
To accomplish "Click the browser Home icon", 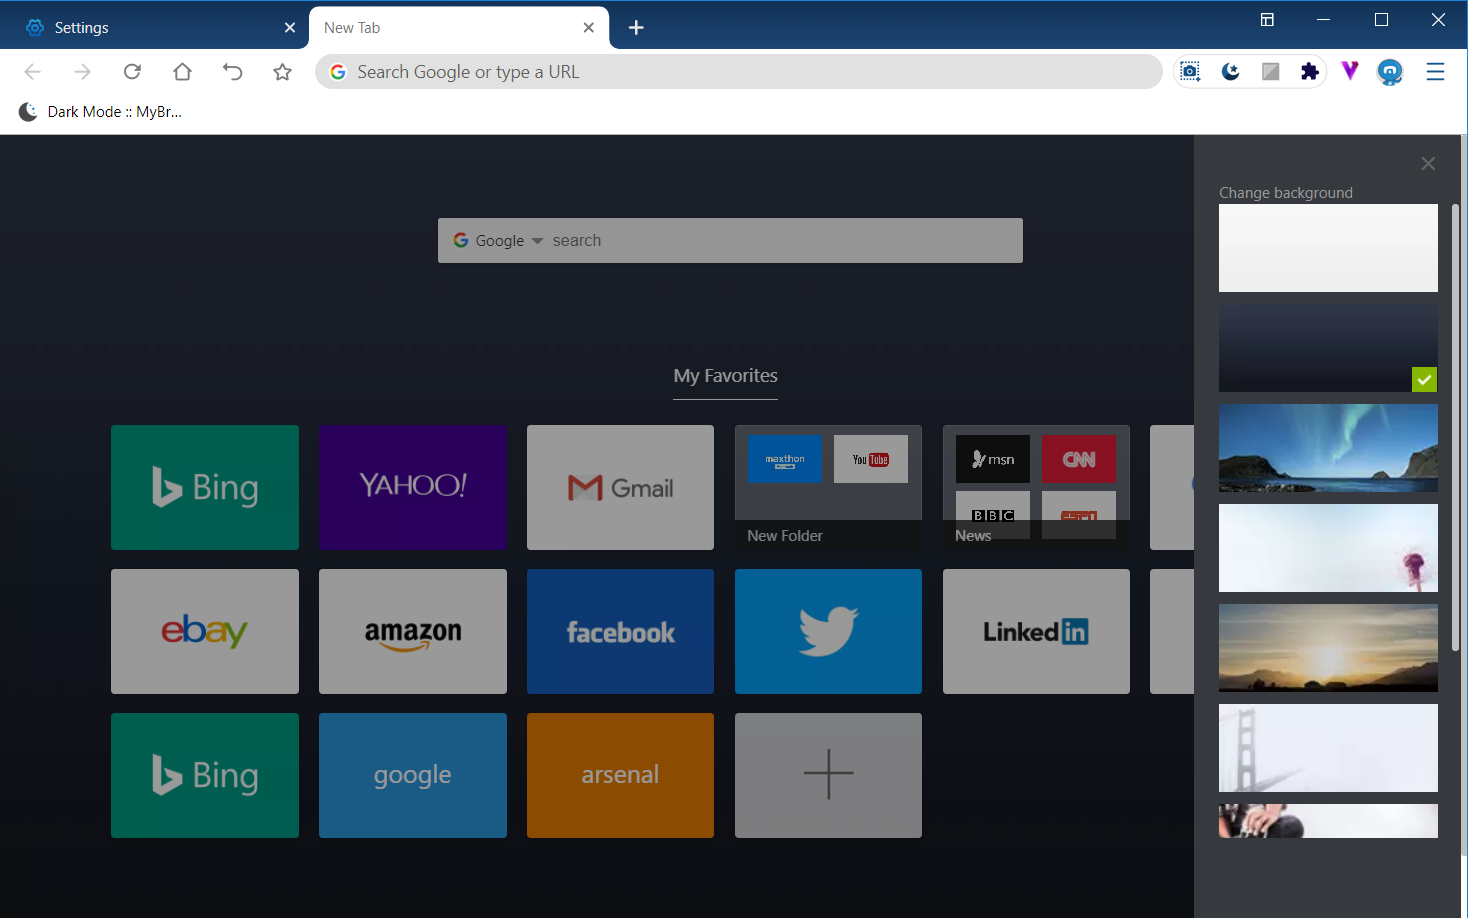I will pyautogui.click(x=182, y=71).
